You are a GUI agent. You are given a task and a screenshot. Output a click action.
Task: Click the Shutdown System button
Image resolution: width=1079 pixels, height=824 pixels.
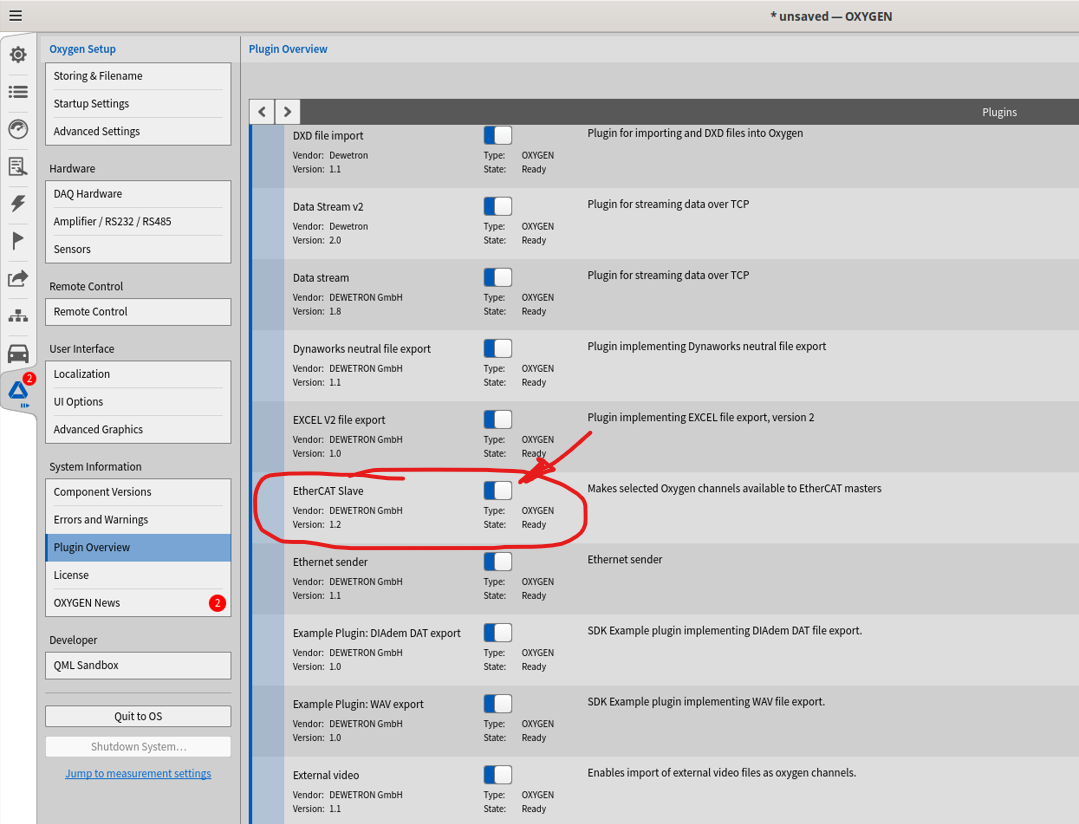point(138,746)
